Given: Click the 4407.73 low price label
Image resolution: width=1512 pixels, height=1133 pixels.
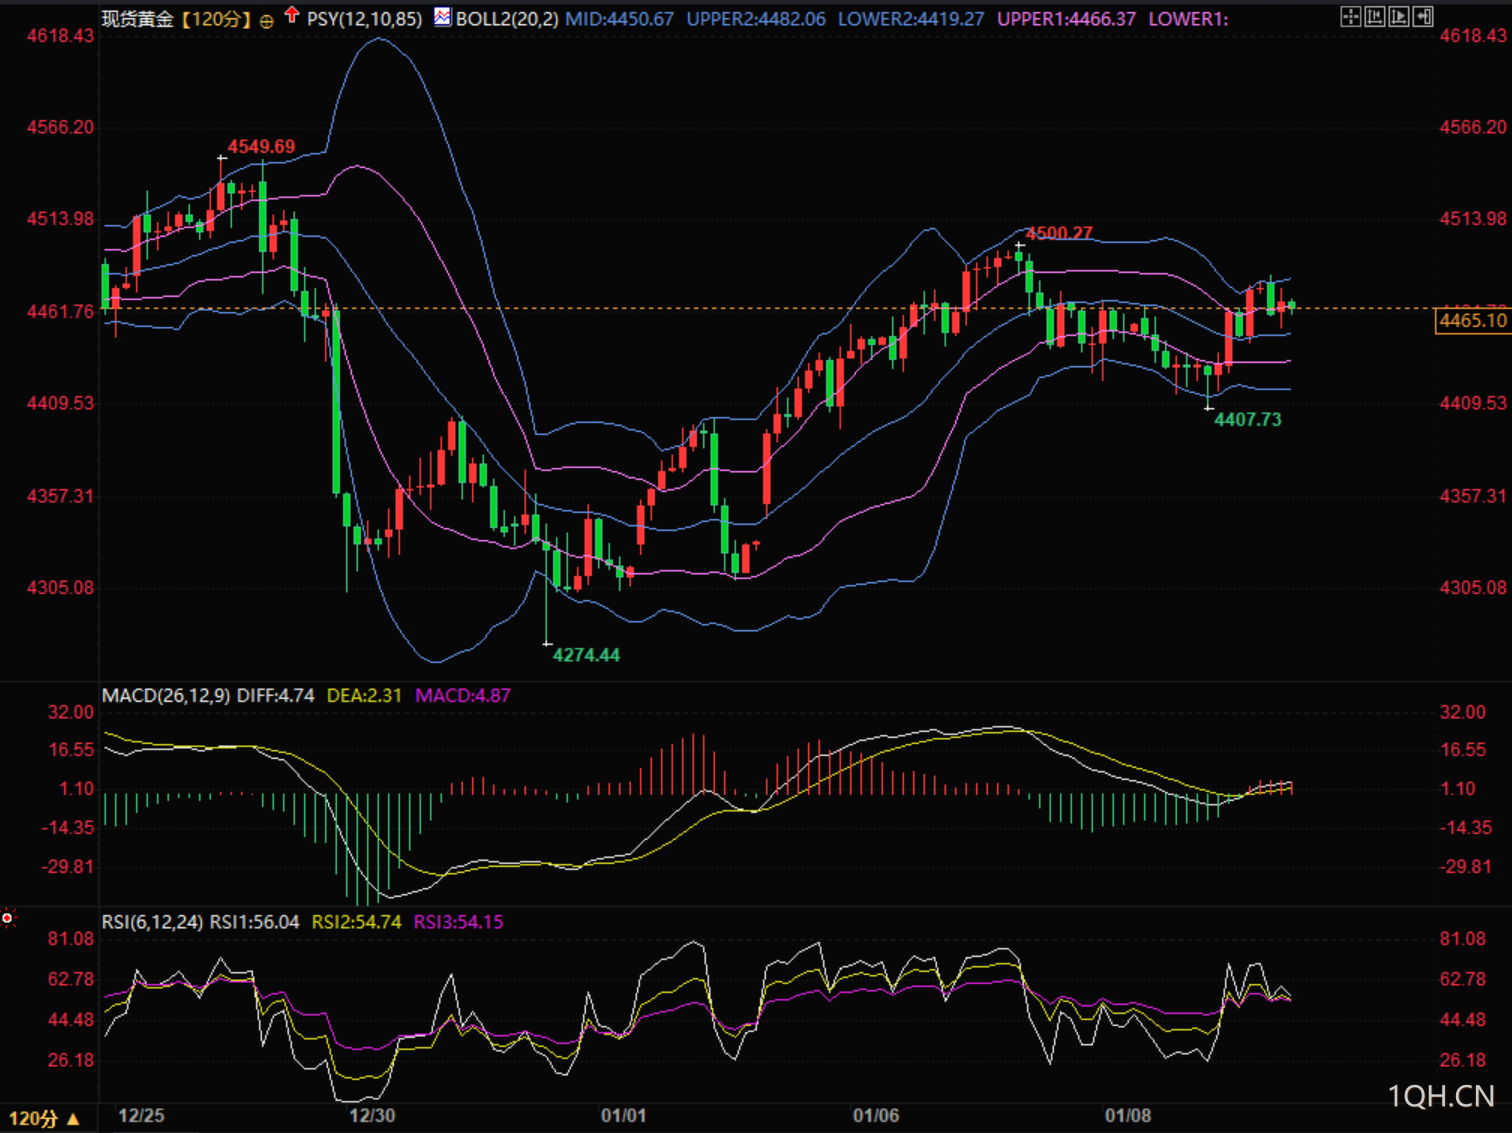Looking at the screenshot, I should point(1247,419).
